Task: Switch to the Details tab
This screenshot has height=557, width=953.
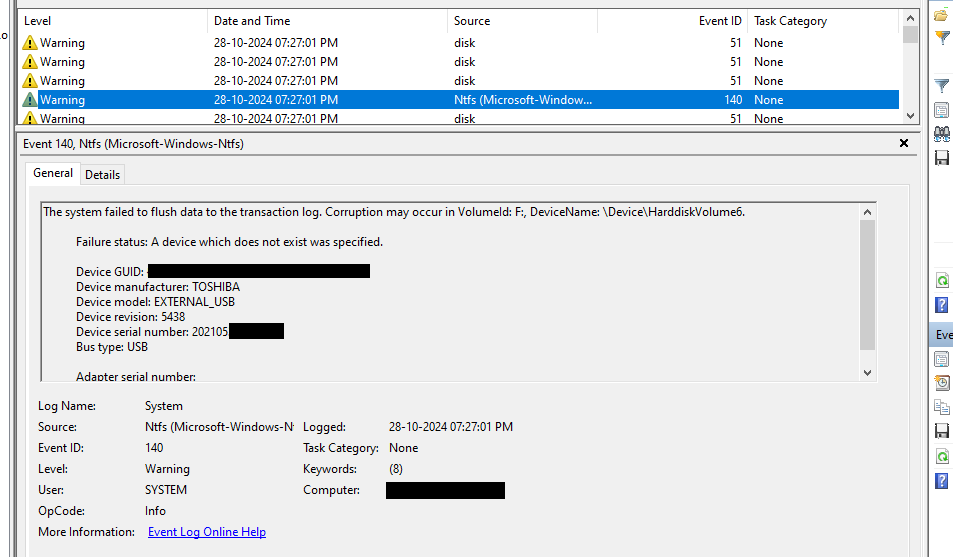Action: coord(102,175)
